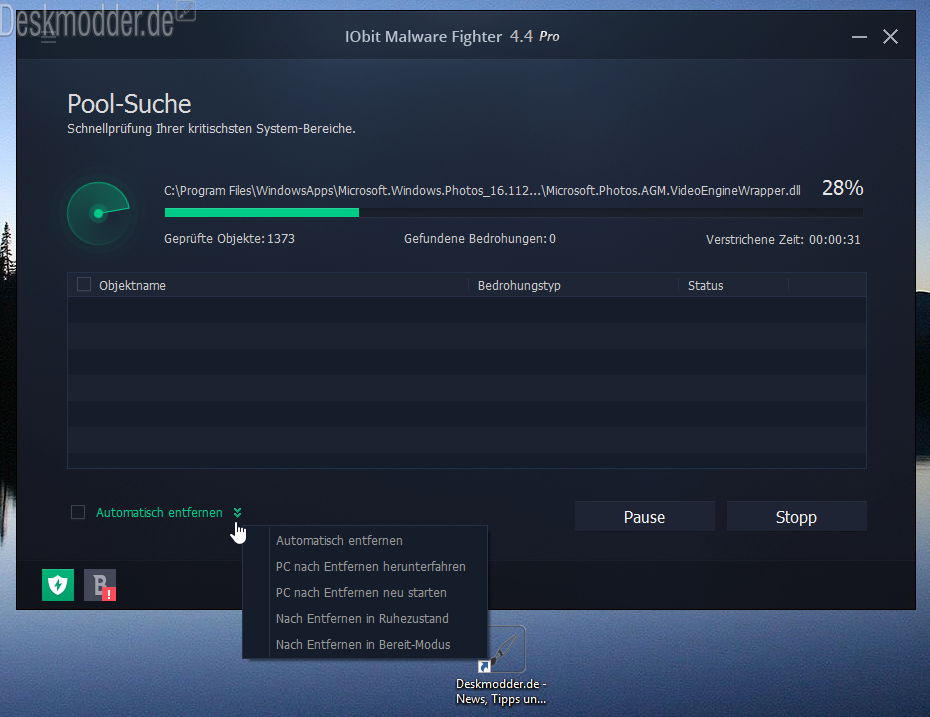Click green Automatisch entfernen label link
The height and width of the screenshot is (717, 930).
tap(159, 512)
